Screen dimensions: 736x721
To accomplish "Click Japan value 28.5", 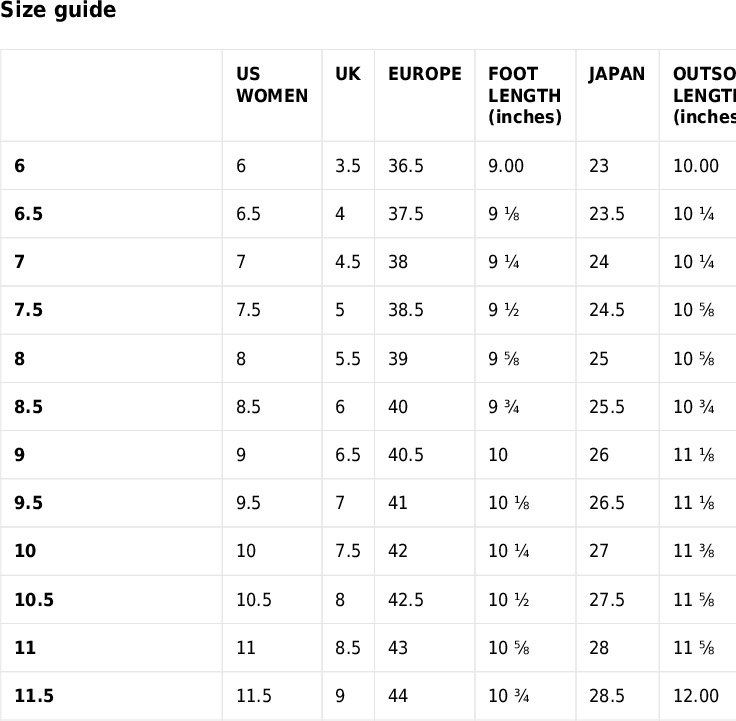I will click(607, 696).
